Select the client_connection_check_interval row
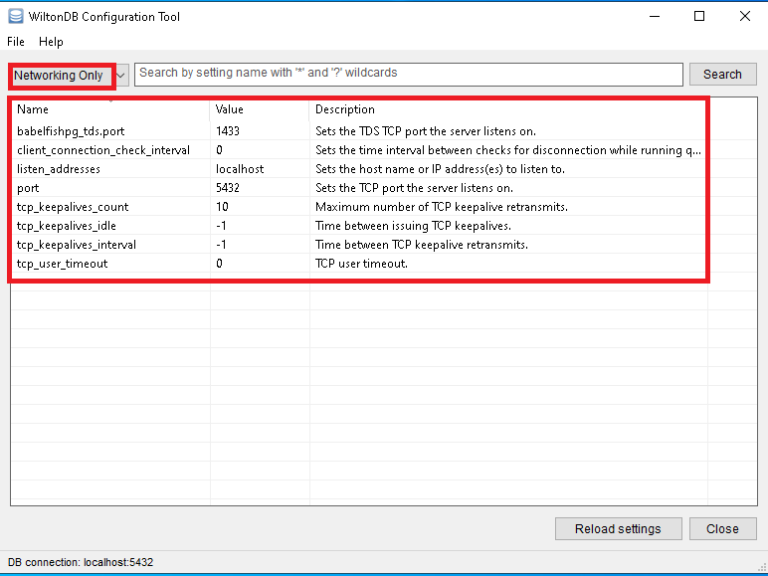 pos(103,150)
